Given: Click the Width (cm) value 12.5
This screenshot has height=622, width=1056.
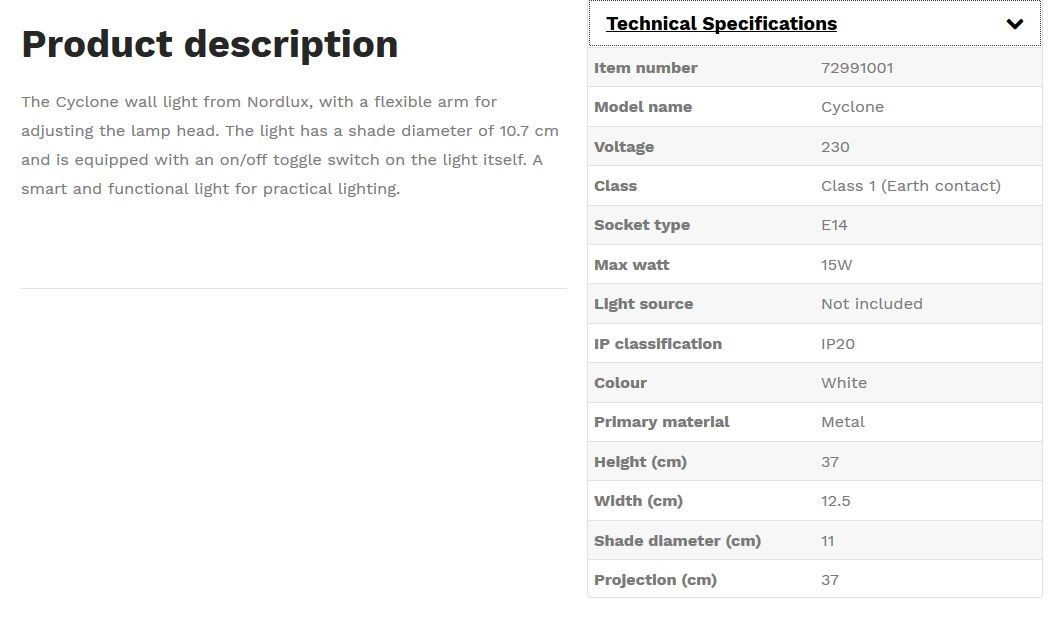Looking at the screenshot, I should (x=835, y=501).
